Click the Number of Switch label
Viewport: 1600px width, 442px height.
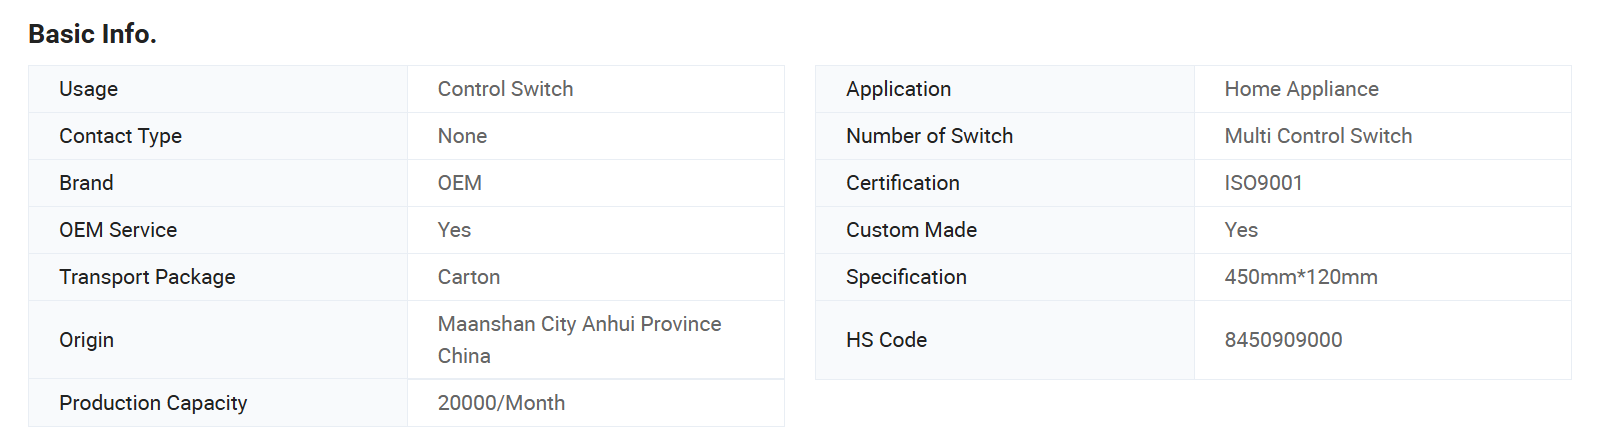pyautogui.click(x=929, y=136)
